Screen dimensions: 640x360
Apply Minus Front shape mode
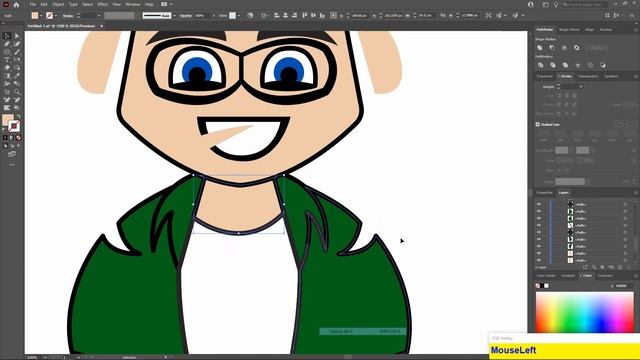coord(552,48)
